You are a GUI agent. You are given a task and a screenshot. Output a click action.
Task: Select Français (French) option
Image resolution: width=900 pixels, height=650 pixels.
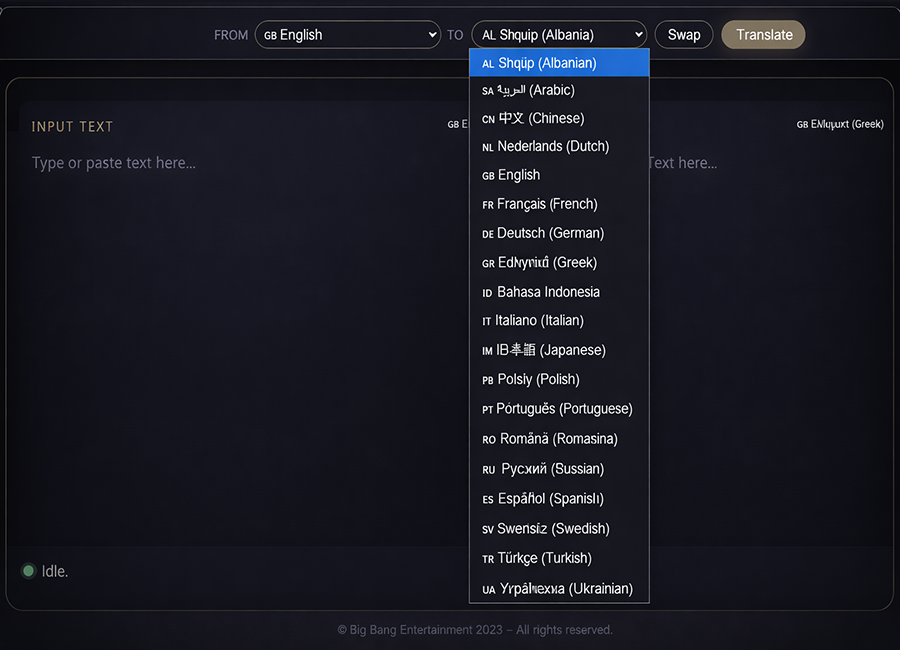(558, 204)
